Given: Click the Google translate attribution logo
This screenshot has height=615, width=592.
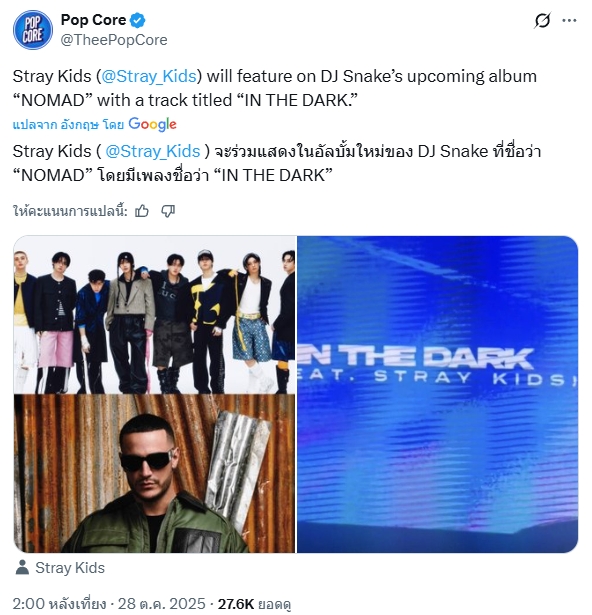Looking at the screenshot, I should pyautogui.click(x=152, y=124).
